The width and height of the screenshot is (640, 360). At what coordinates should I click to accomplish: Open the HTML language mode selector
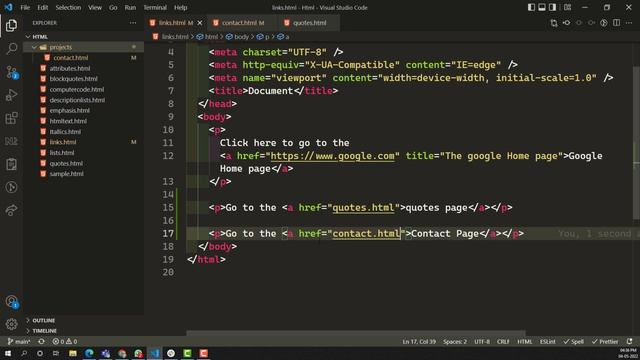pyautogui.click(x=524, y=341)
